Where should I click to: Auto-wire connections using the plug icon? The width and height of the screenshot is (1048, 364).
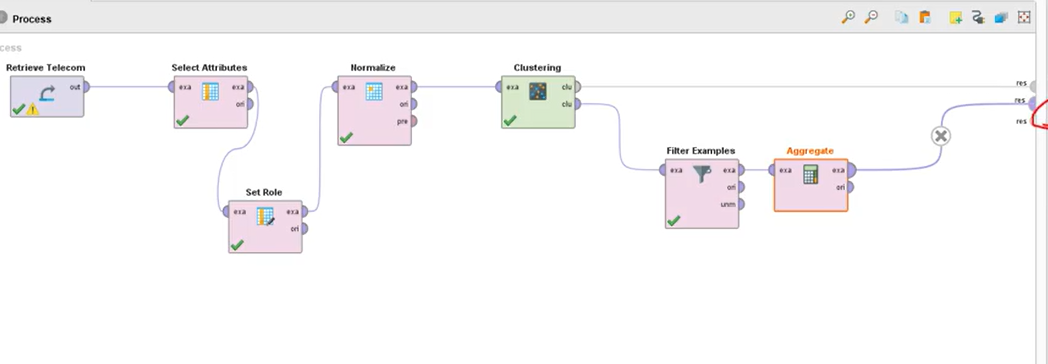978,17
